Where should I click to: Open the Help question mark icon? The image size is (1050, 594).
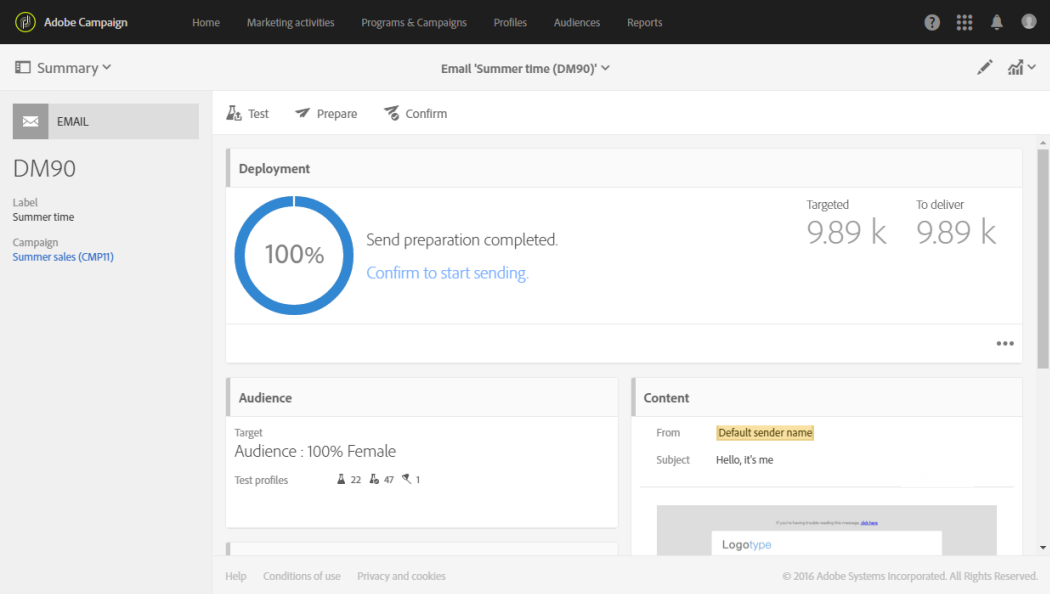click(x=932, y=22)
